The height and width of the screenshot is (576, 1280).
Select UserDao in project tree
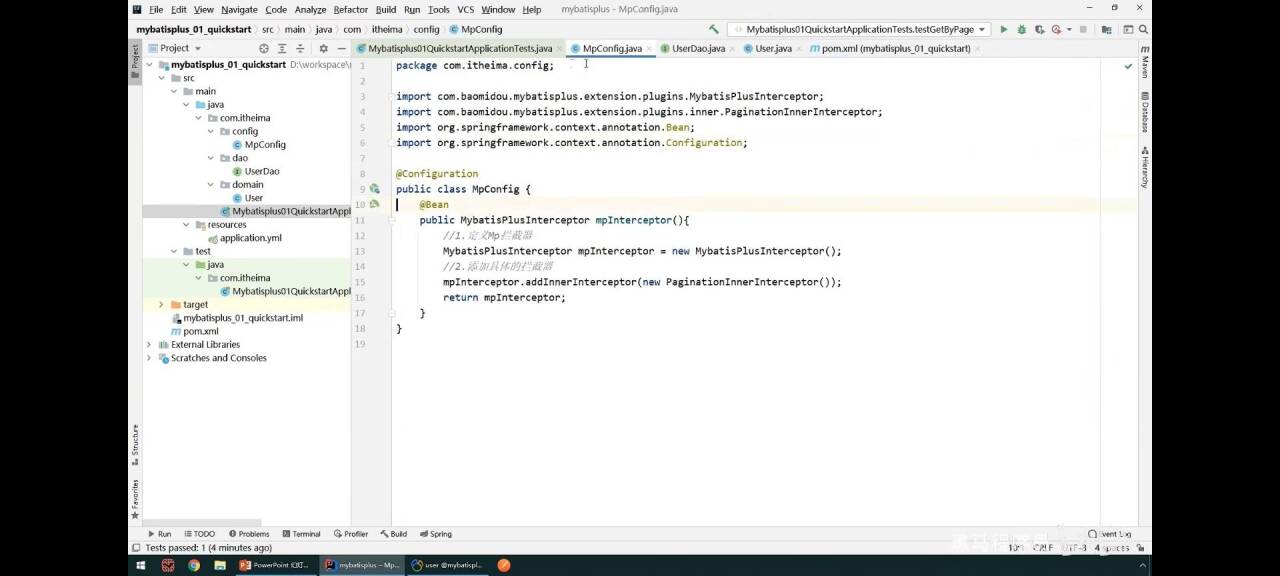pyautogui.click(x=255, y=171)
